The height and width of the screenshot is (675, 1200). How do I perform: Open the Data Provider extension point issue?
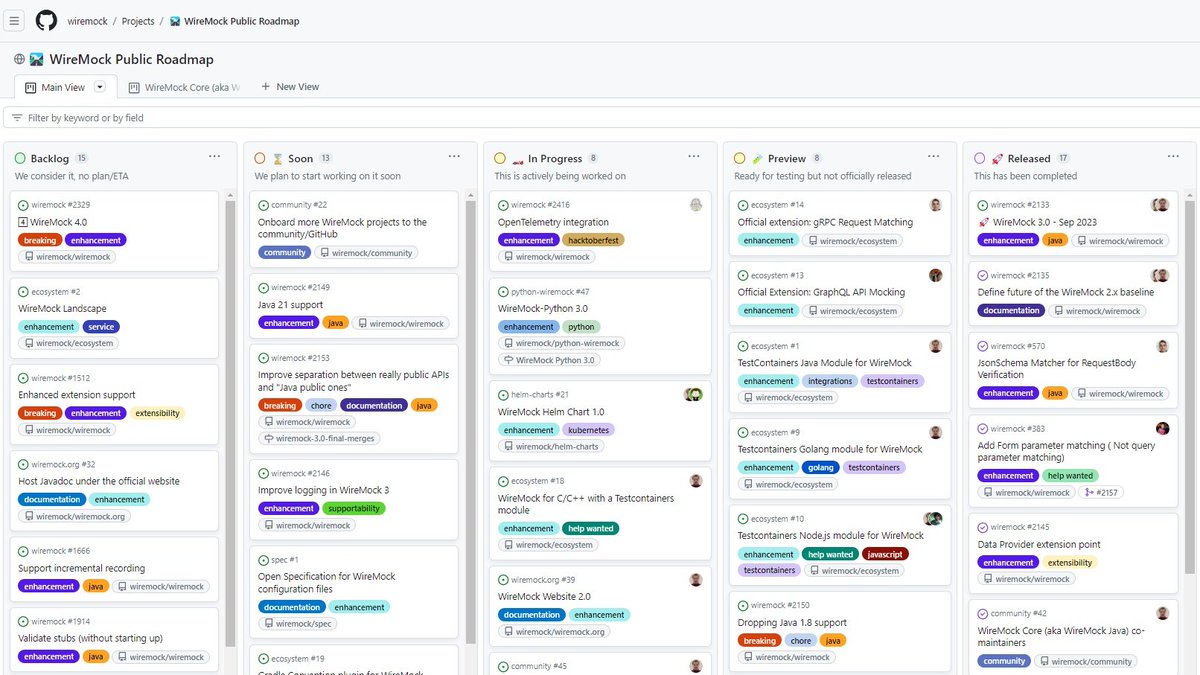point(1039,545)
